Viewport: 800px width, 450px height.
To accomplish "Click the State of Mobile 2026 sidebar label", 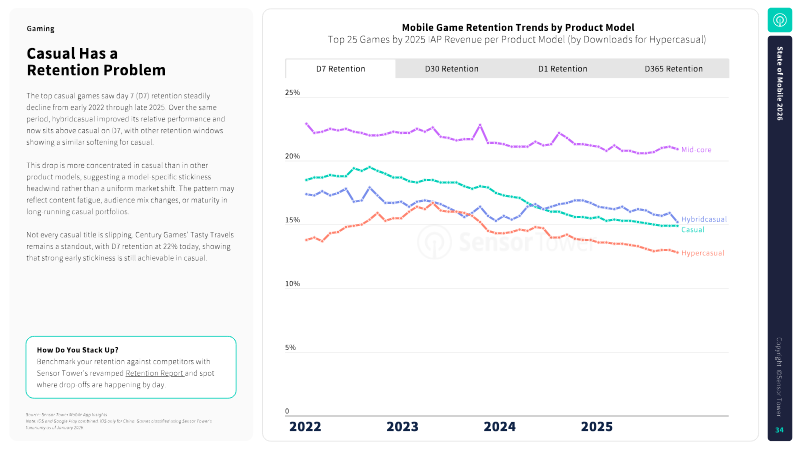I will 779,90.
